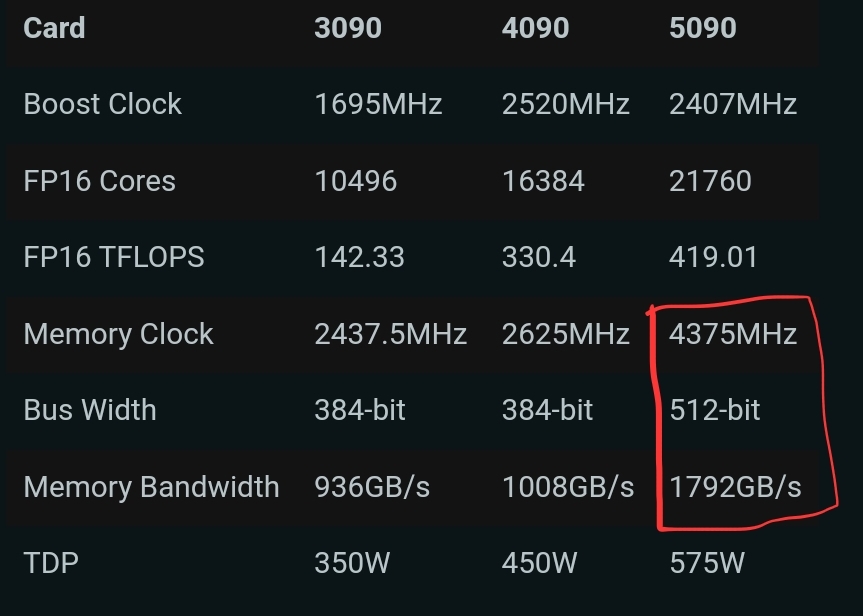Click the Boost Clock row label
This screenshot has width=863, height=616.
(x=102, y=104)
